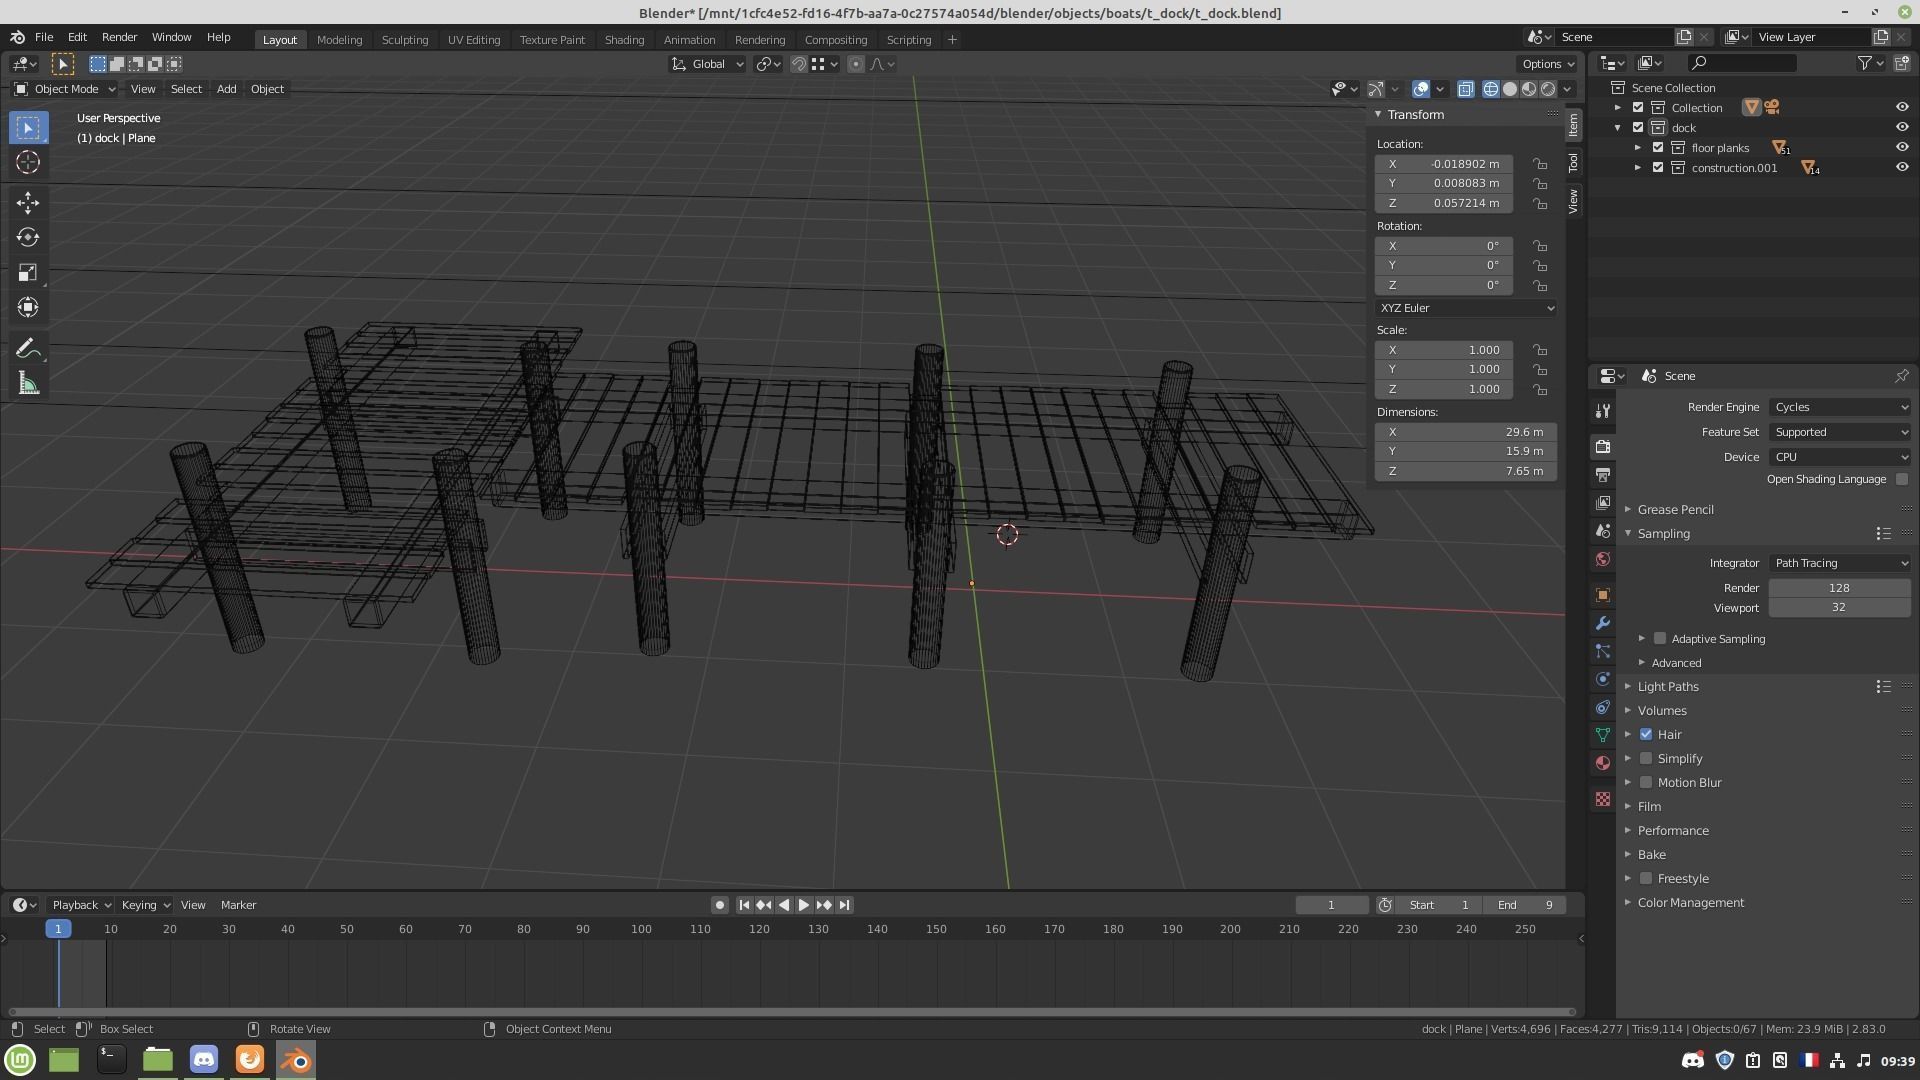
Task: Open the Device CPU dropdown
Action: click(1840, 457)
